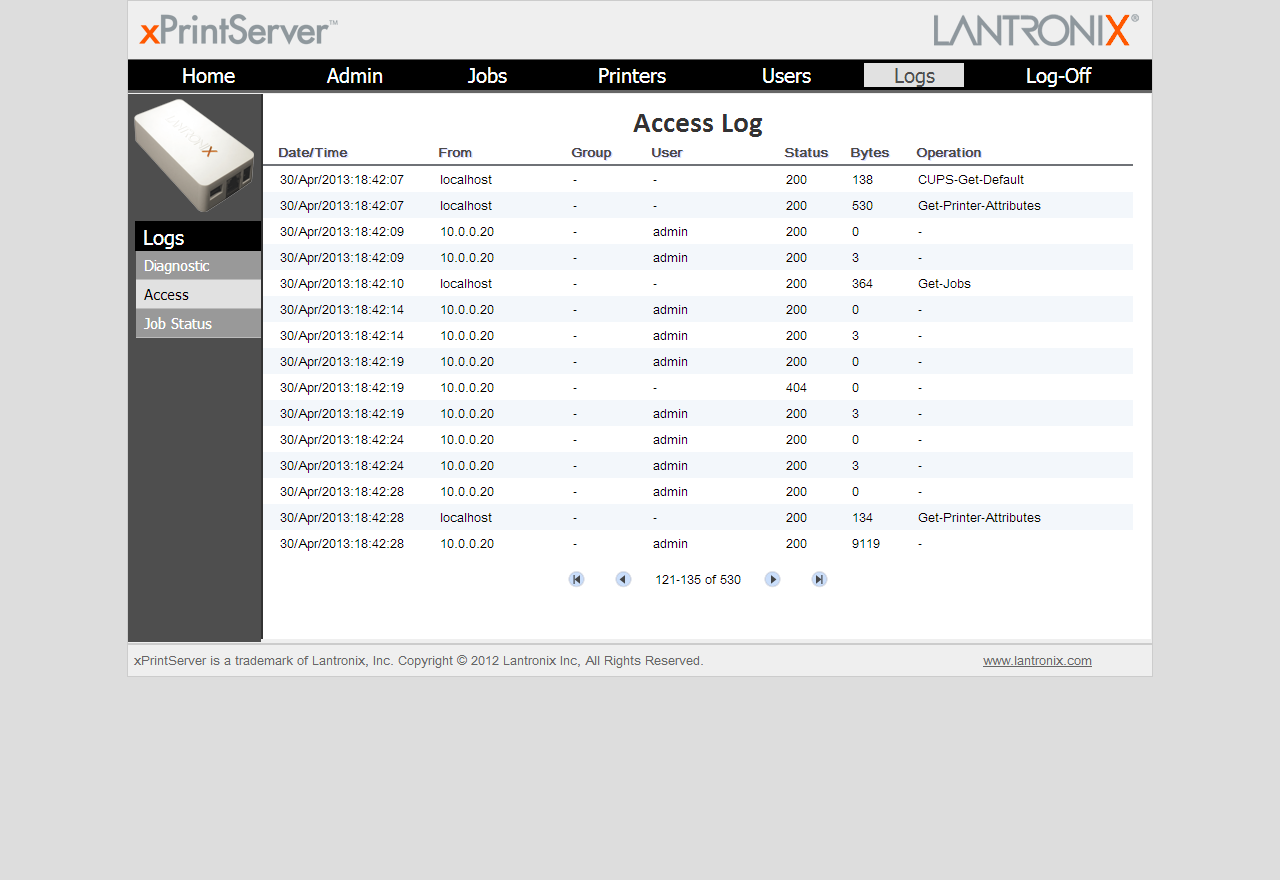
Task: Visit the www.lantronix.com link
Action: pos(1037,661)
